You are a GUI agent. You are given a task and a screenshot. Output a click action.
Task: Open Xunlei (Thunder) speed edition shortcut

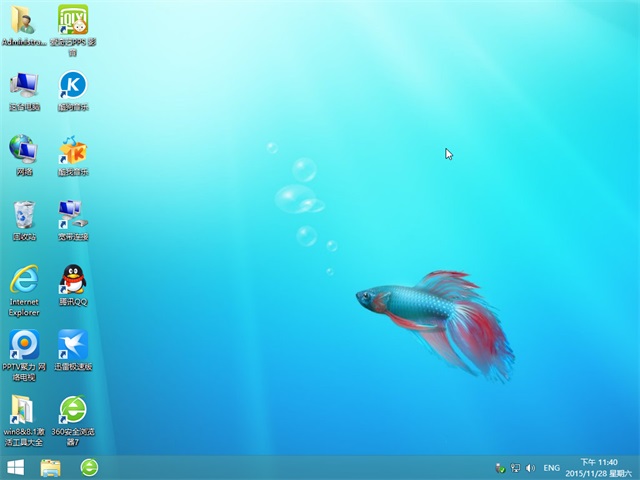tap(73, 345)
